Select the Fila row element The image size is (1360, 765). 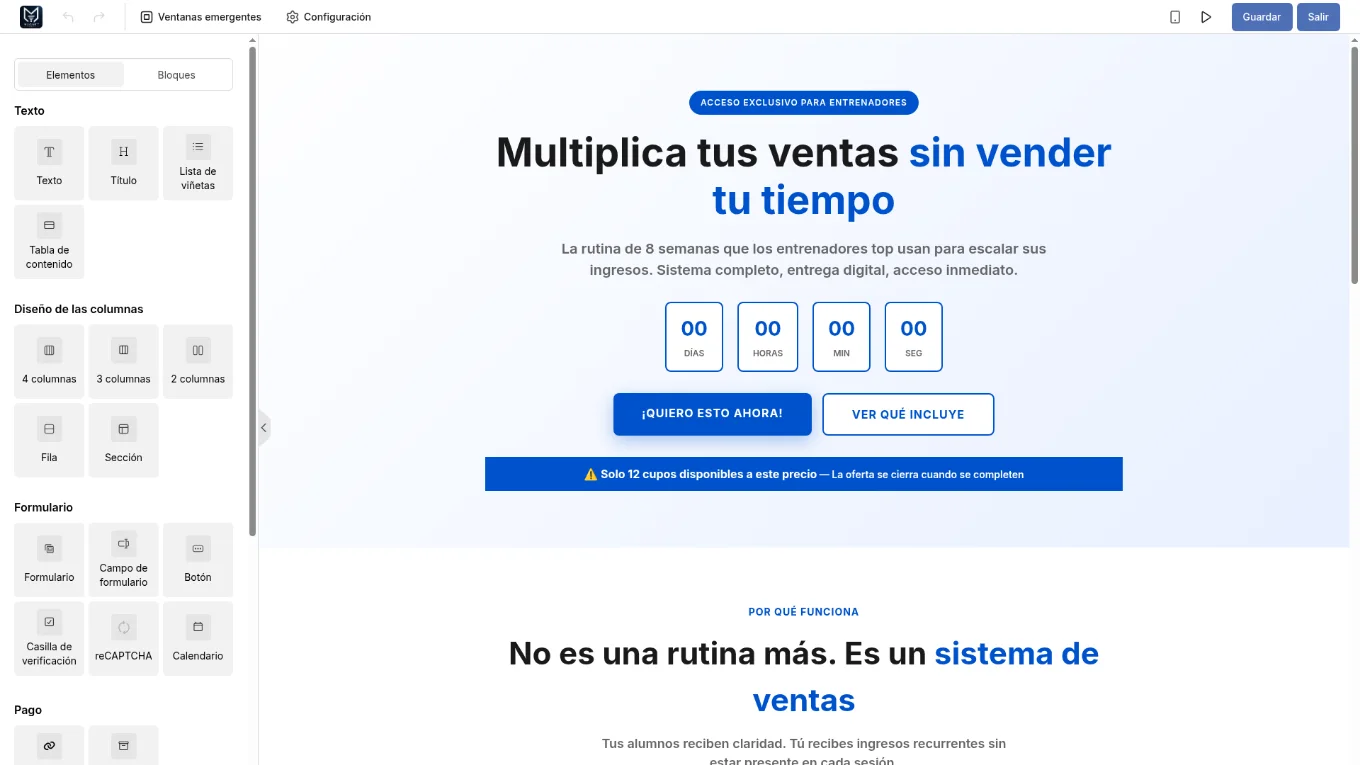click(x=49, y=440)
